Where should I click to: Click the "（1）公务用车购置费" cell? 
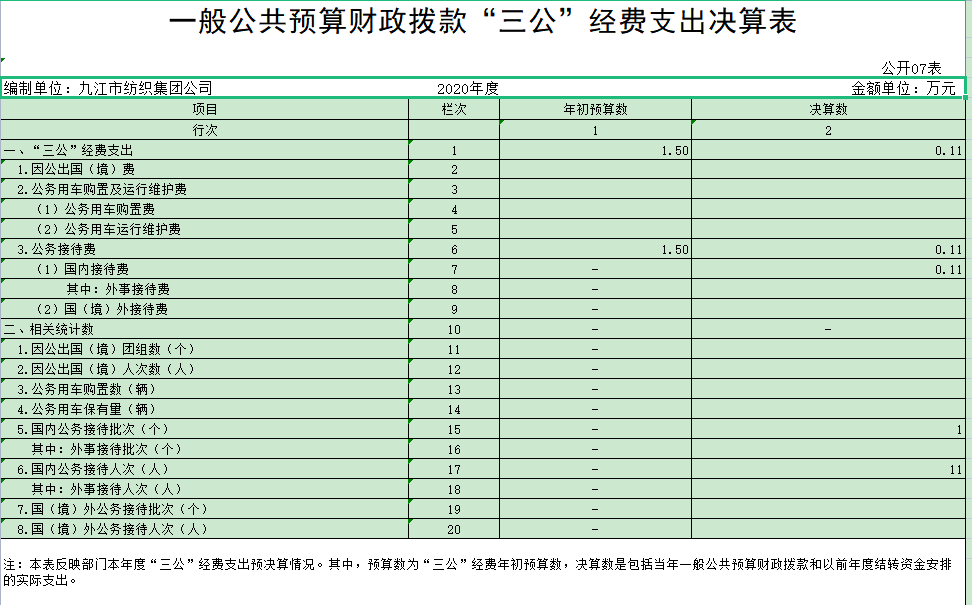[x=94, y=210]
